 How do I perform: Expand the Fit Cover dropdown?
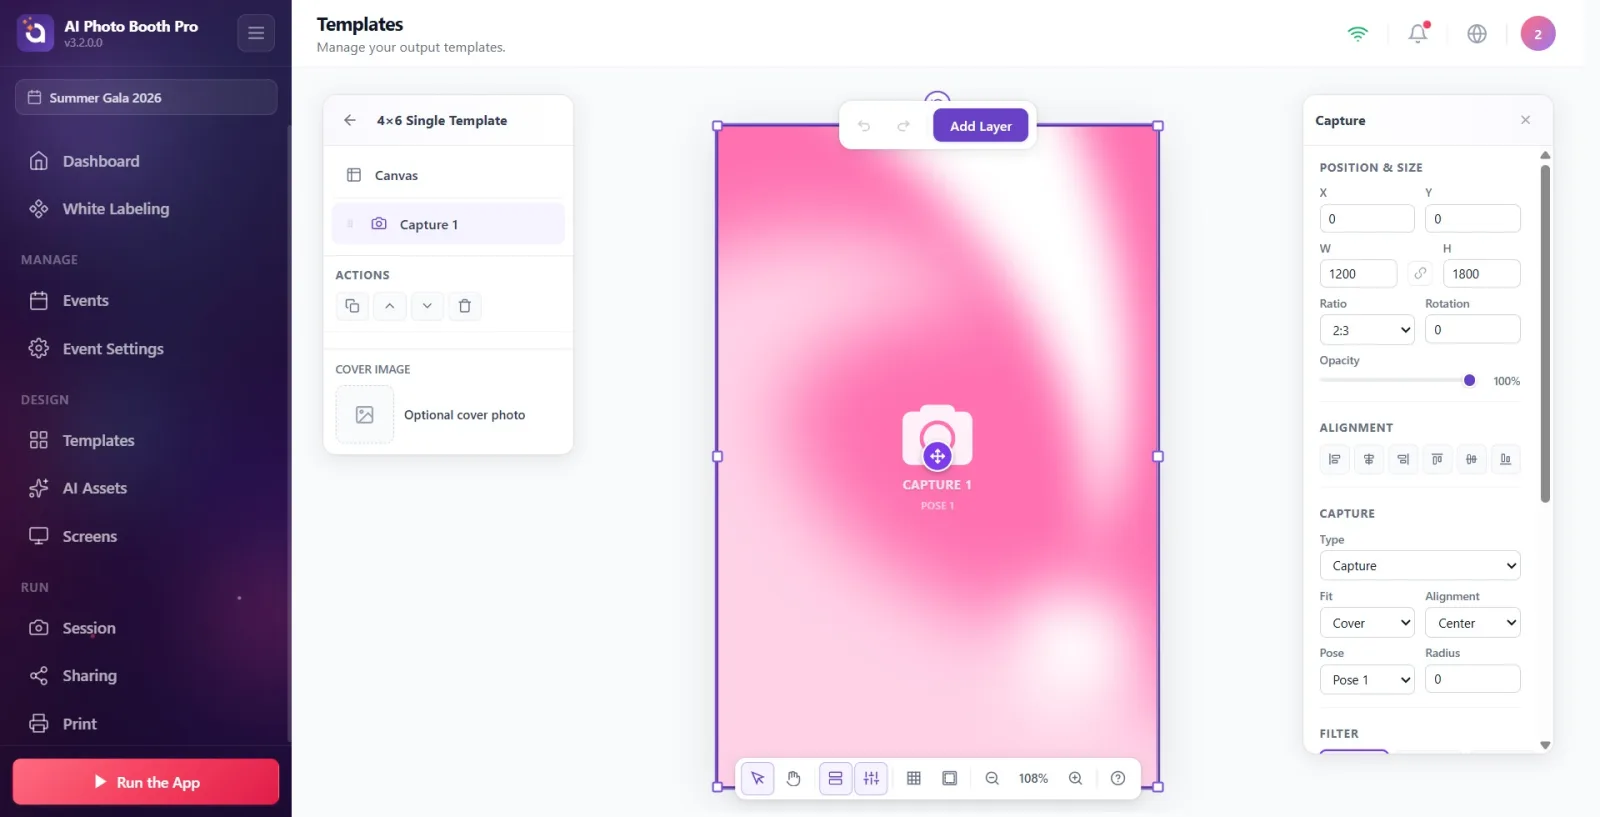[x=1367, y=623]
